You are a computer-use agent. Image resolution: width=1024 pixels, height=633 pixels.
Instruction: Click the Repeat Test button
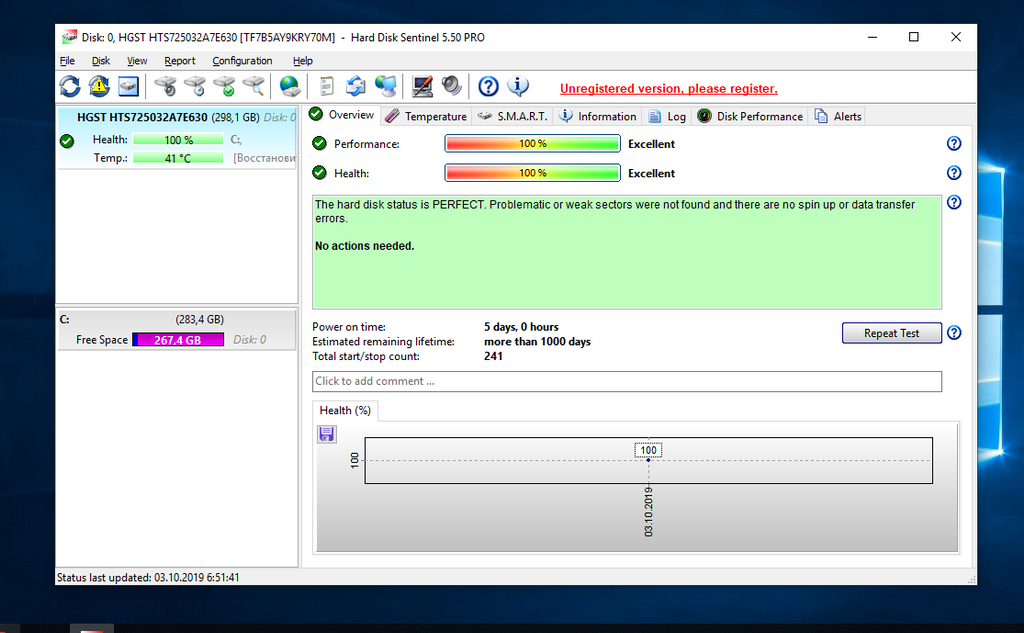point(891,333)
